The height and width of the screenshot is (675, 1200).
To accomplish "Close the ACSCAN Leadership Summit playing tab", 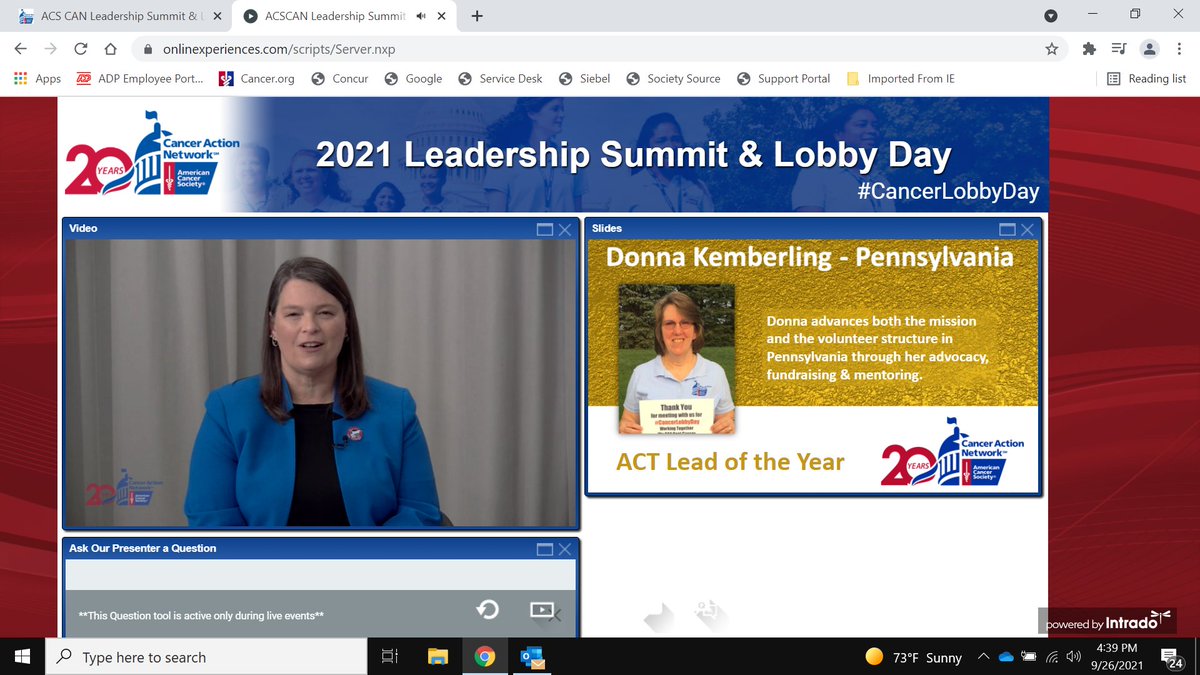I will [x=443, y=16].
